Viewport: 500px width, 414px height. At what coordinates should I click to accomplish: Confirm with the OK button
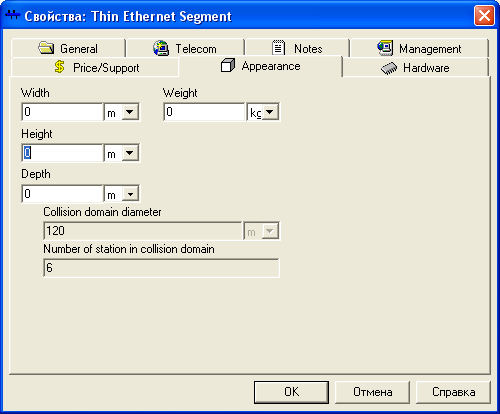[x=291, y=392]
